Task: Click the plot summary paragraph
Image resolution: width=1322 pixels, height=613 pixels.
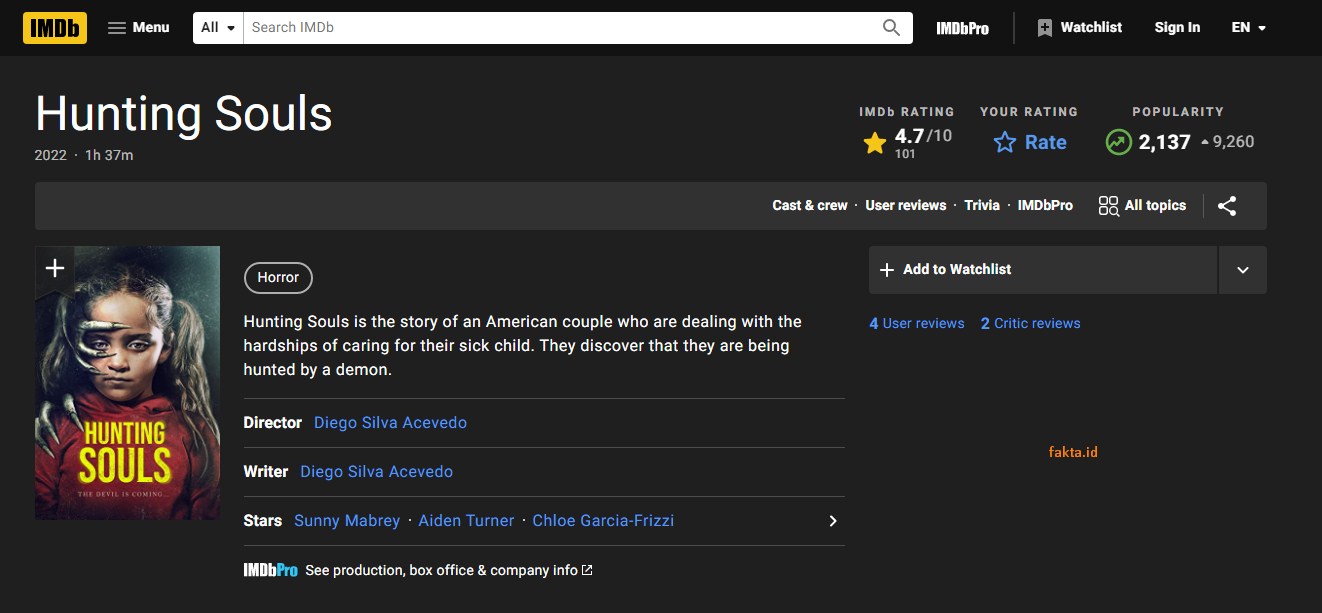Action: [523, 346]
